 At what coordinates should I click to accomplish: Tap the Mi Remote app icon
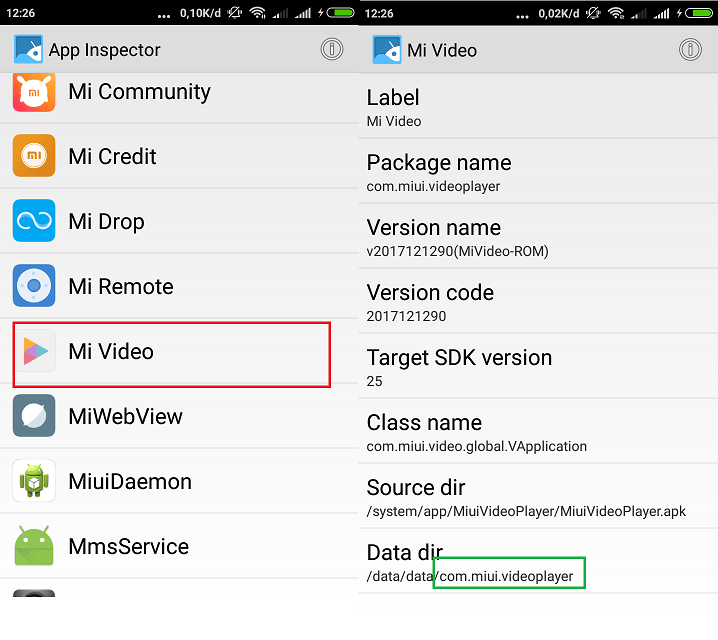(34, 286)
